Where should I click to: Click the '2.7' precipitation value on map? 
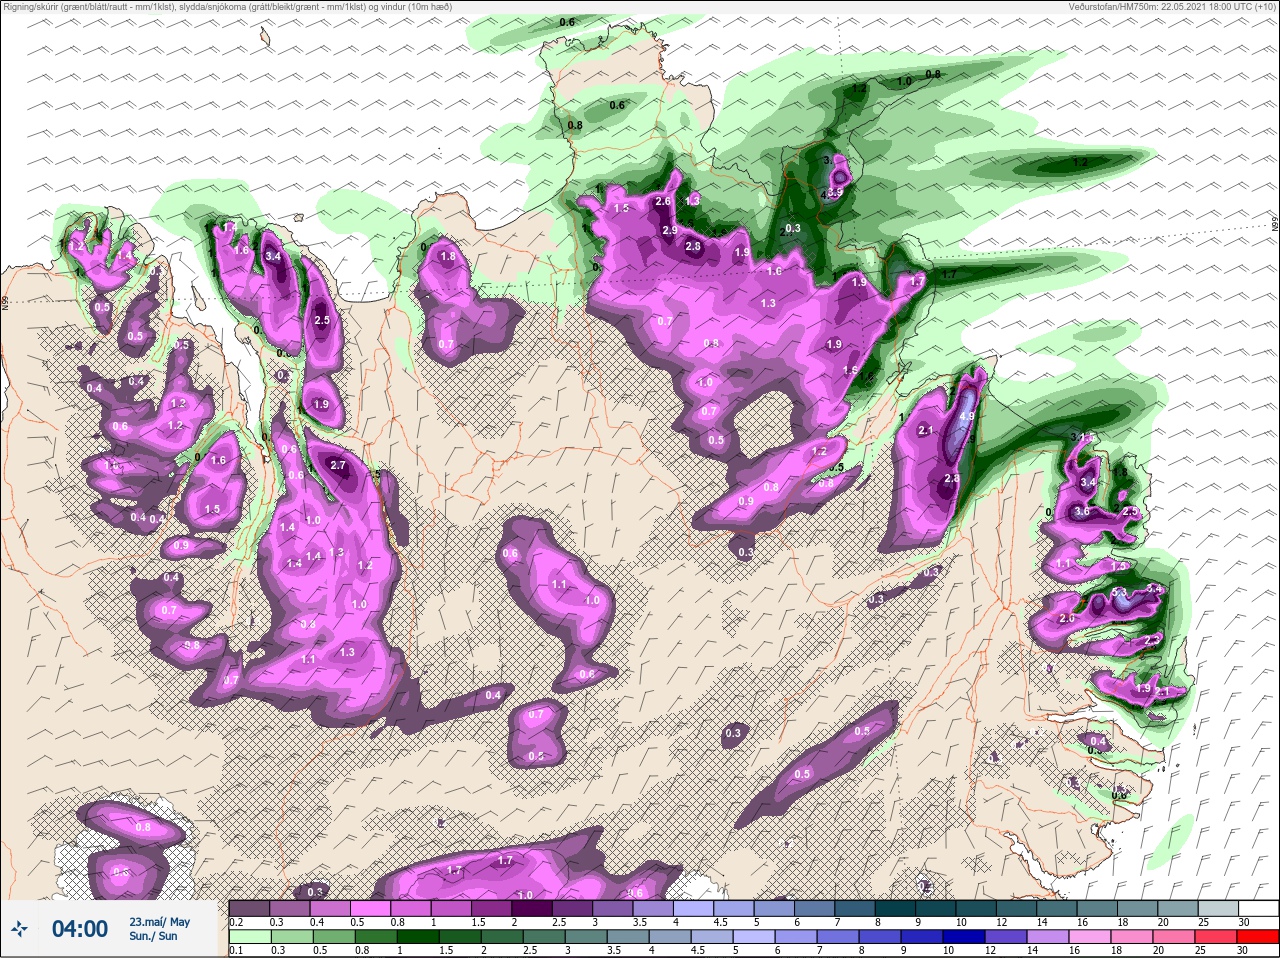pyautogui.click(x=337, y=465)
